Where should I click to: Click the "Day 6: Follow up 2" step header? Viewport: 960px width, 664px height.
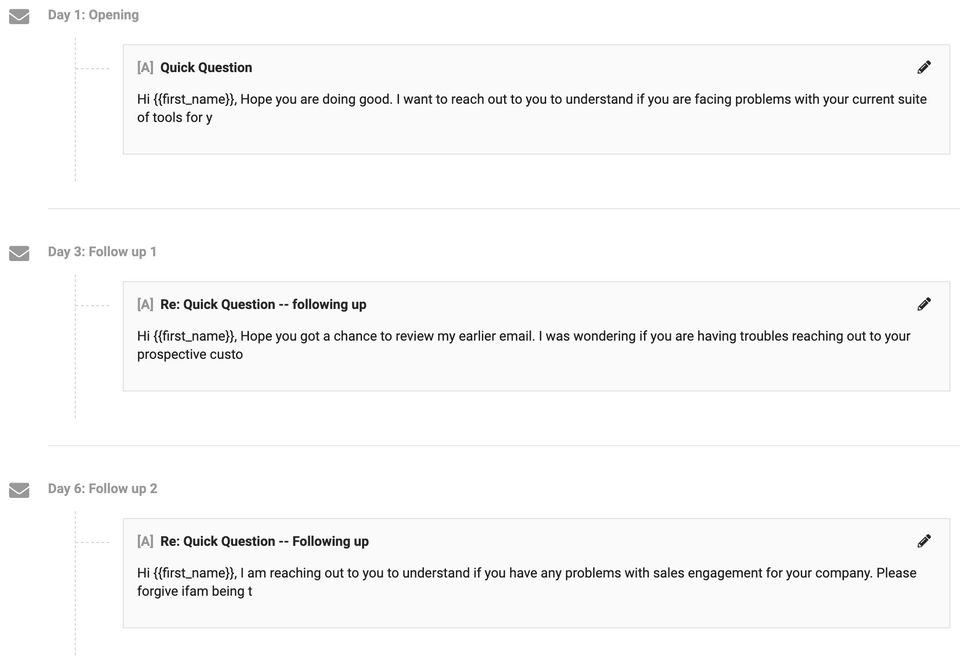pos(102,489)
